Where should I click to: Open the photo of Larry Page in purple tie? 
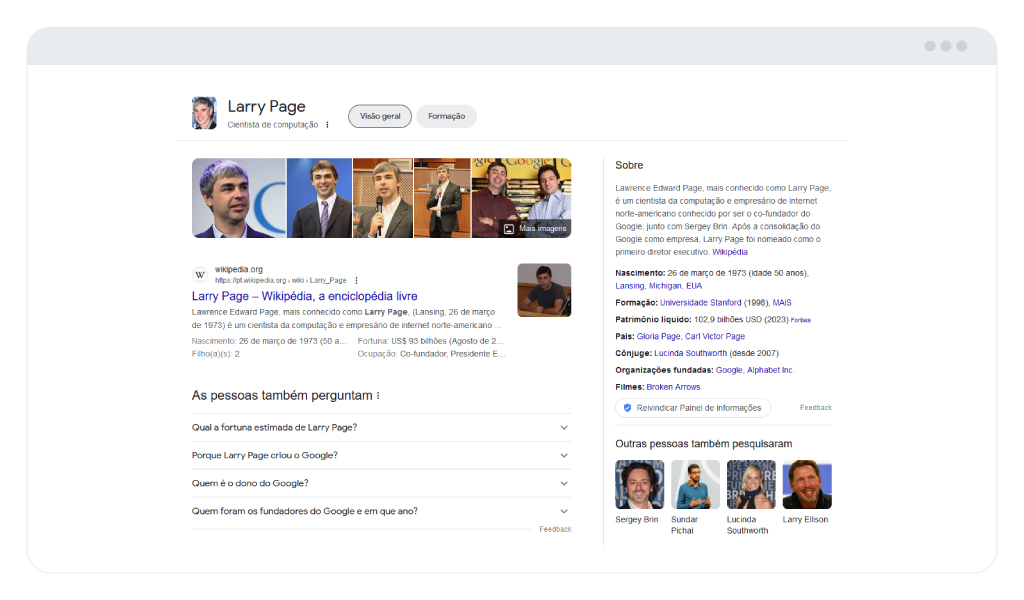tap(319, 198)
